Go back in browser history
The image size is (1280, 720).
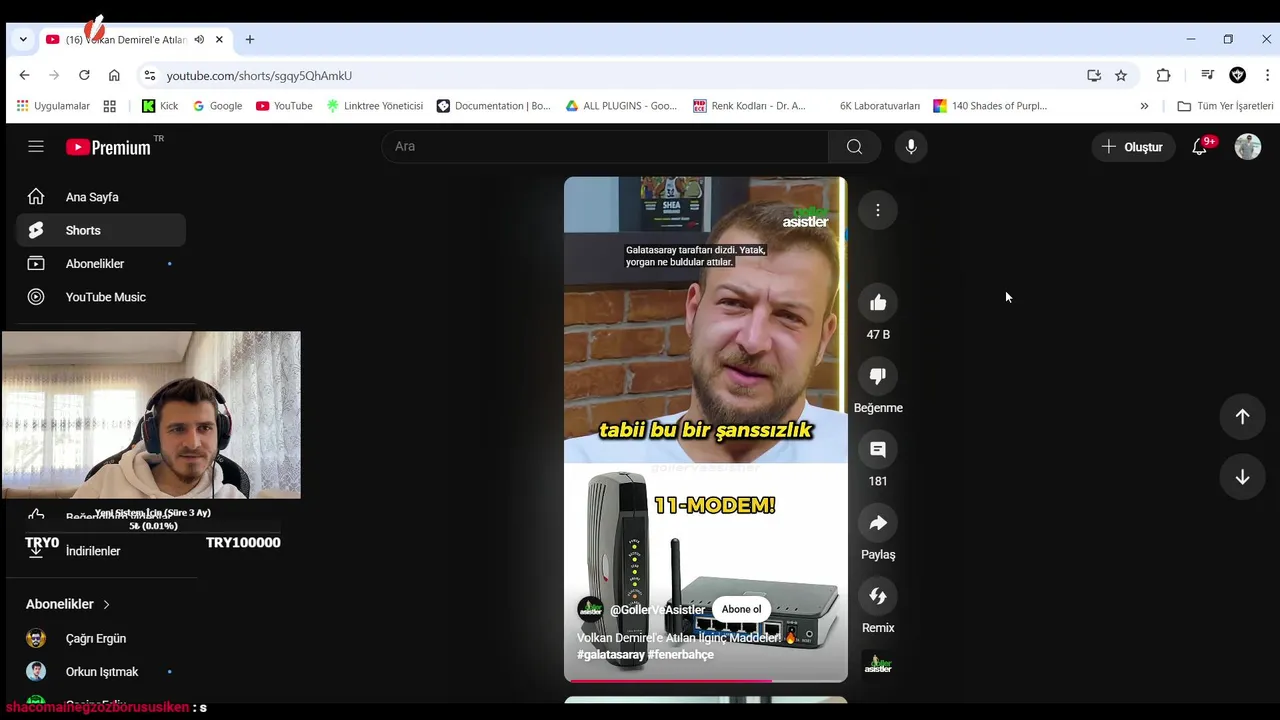click(24, 75)
